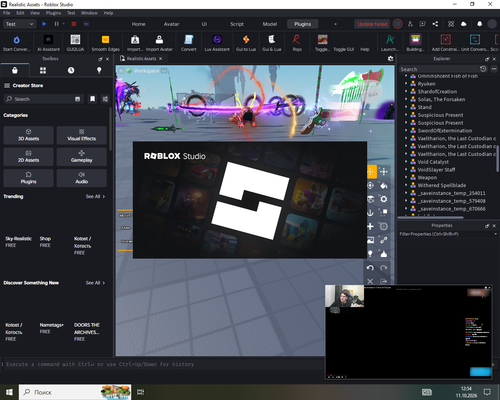Launch the Rojo plugin
This screenshot has width=500, height=400.
pos(297,43)
